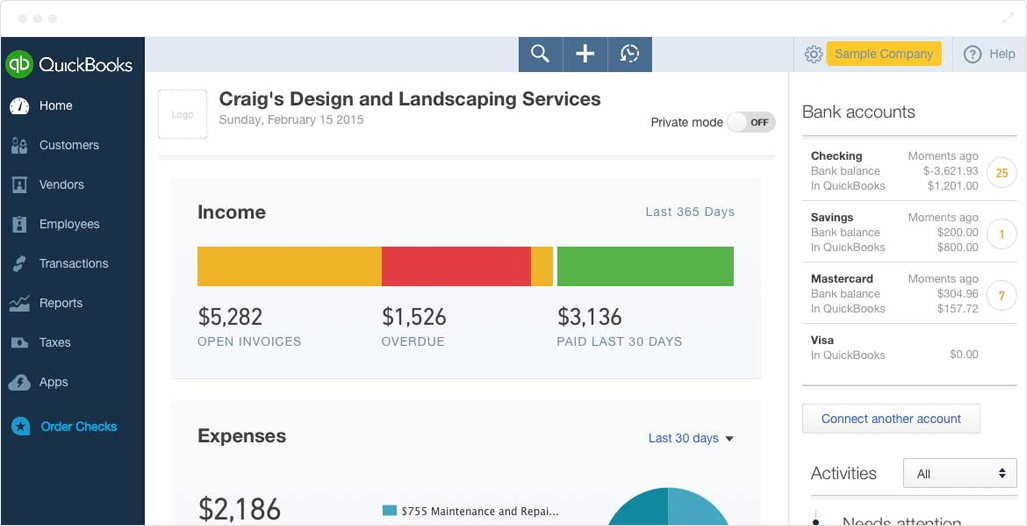Click the OPEN INVOICES label

pos(250,342)
